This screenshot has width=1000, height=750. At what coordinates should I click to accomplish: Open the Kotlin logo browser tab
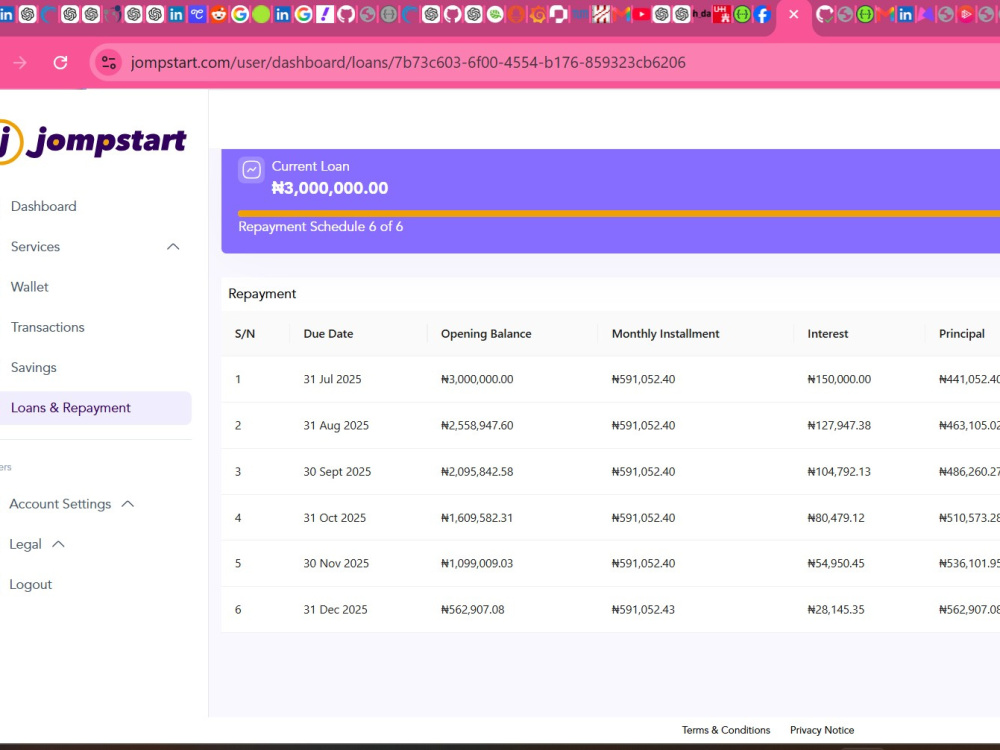pyautogui.click(x=925, y=14)
